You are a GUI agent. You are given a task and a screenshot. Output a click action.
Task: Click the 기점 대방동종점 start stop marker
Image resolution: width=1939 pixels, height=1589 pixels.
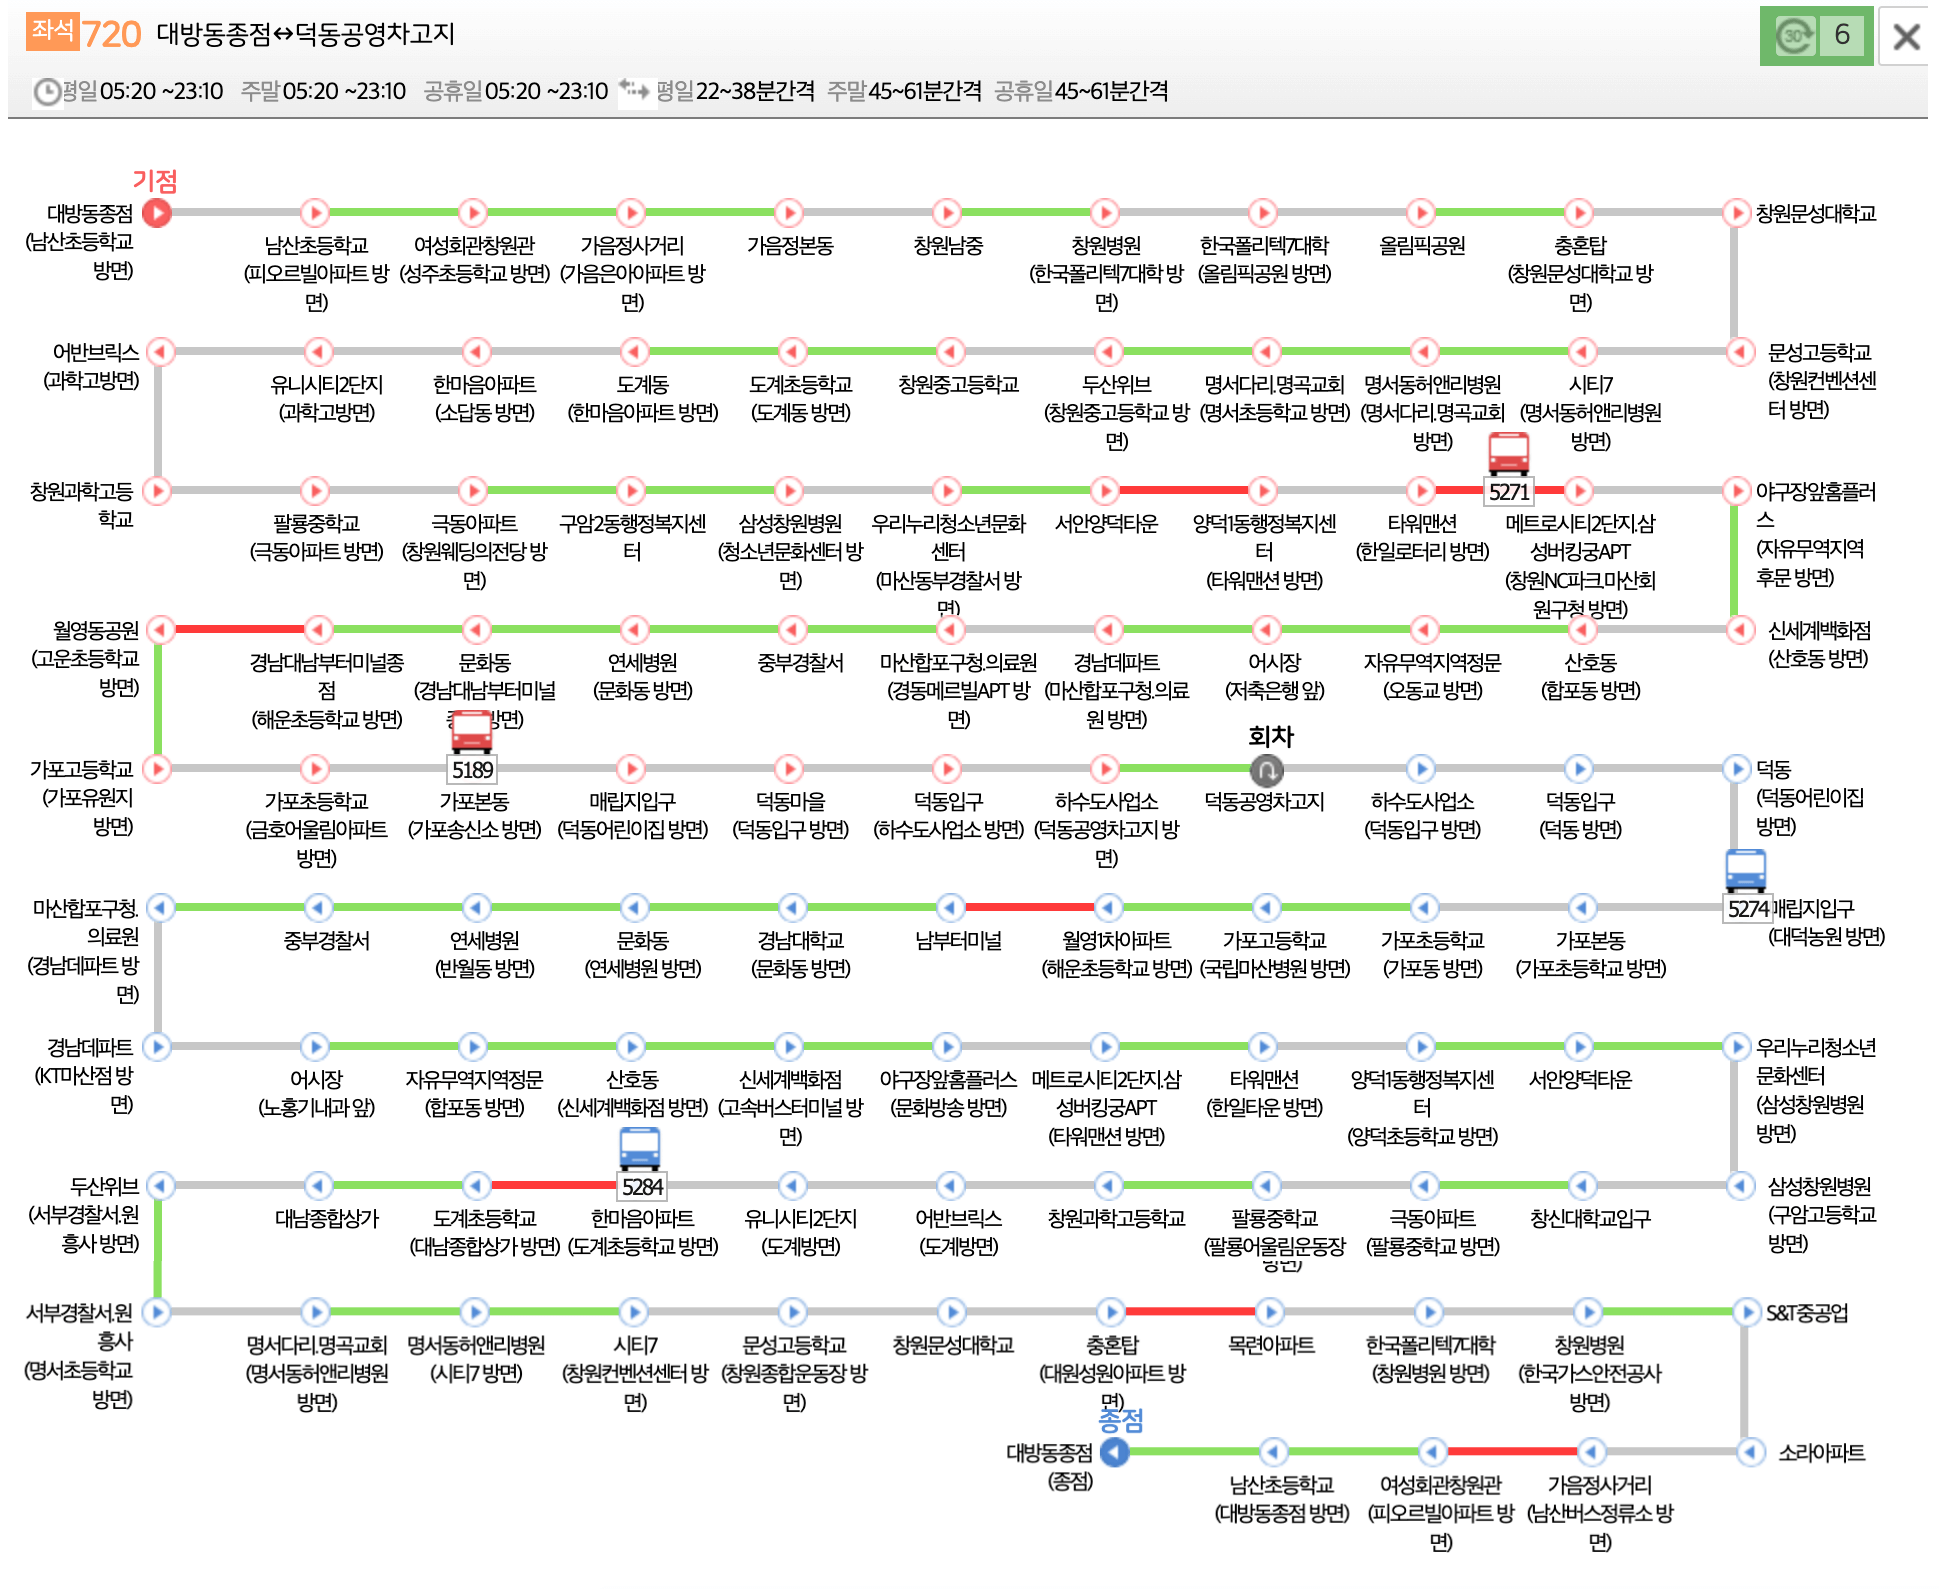157,212
